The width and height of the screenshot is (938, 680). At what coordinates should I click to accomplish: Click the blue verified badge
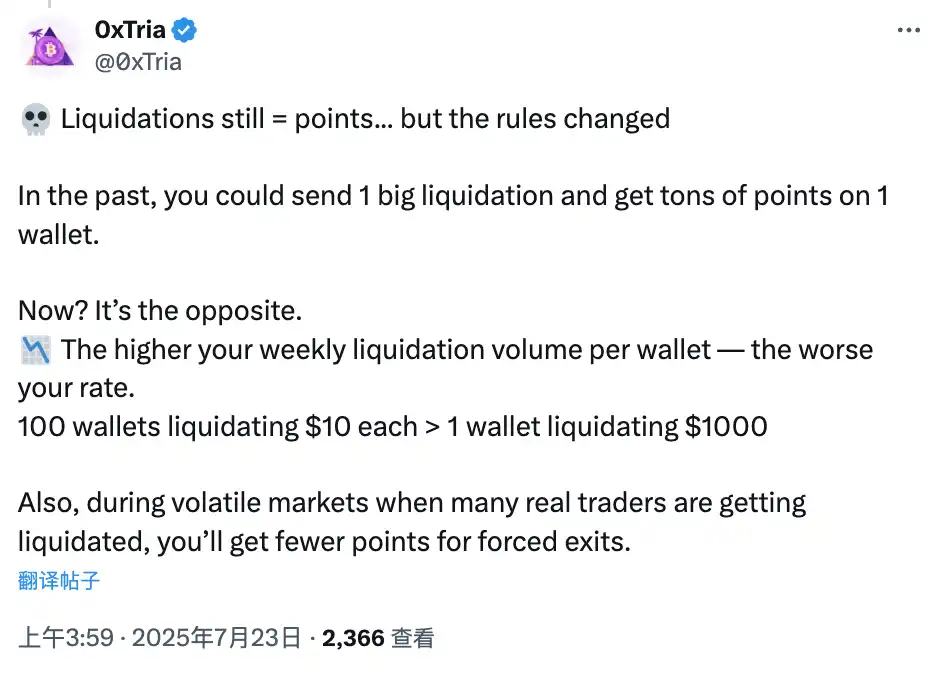pyautogui.click(x=184, y=31)
